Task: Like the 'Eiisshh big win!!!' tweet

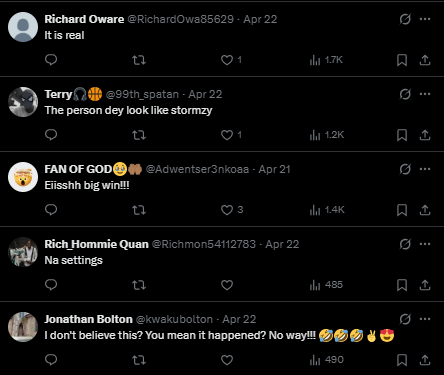Action: click(x=227, y=210)
